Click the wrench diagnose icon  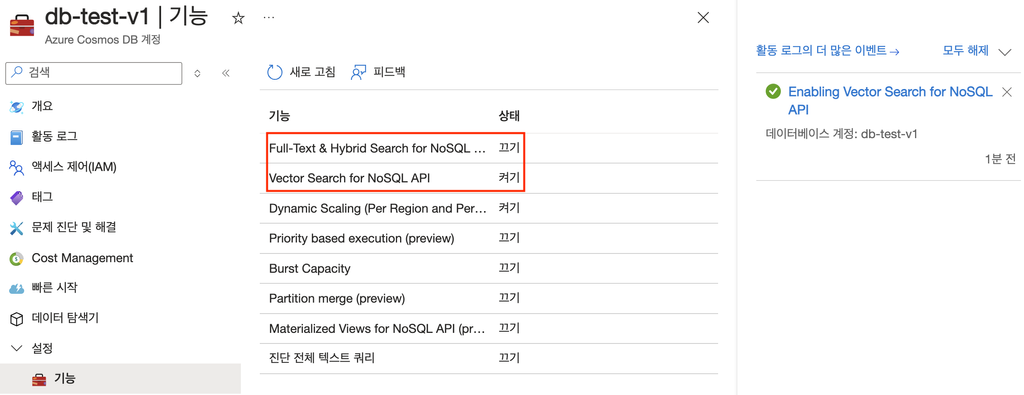17,228
